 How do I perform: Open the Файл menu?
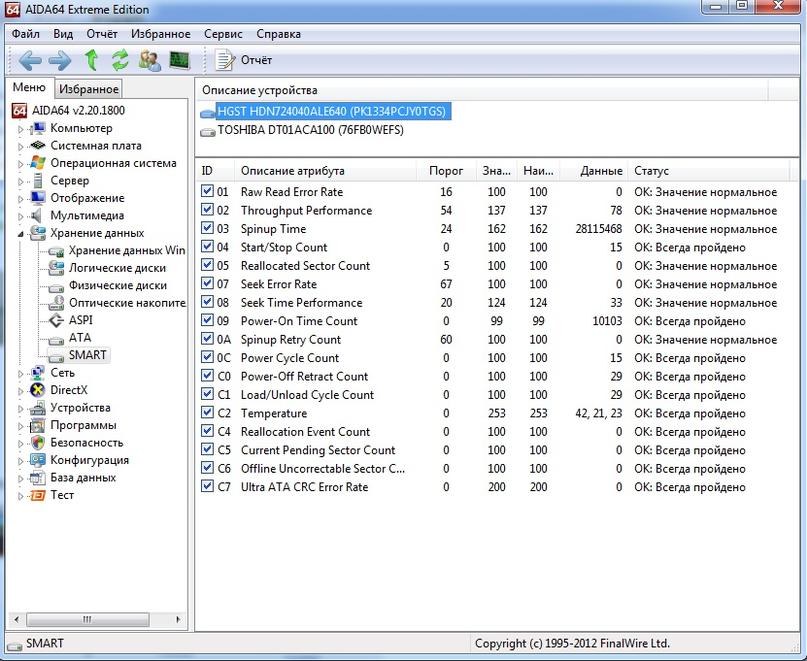pos(26,34)
